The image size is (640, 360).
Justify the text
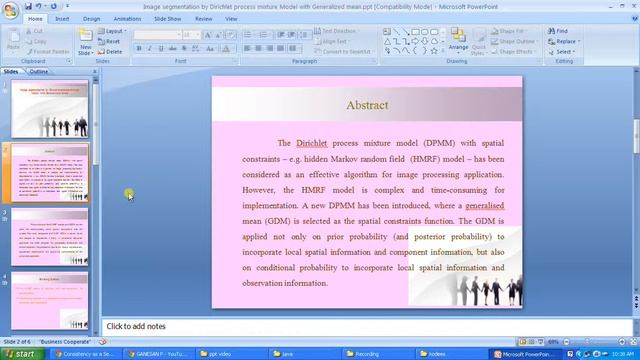point(280,49)
